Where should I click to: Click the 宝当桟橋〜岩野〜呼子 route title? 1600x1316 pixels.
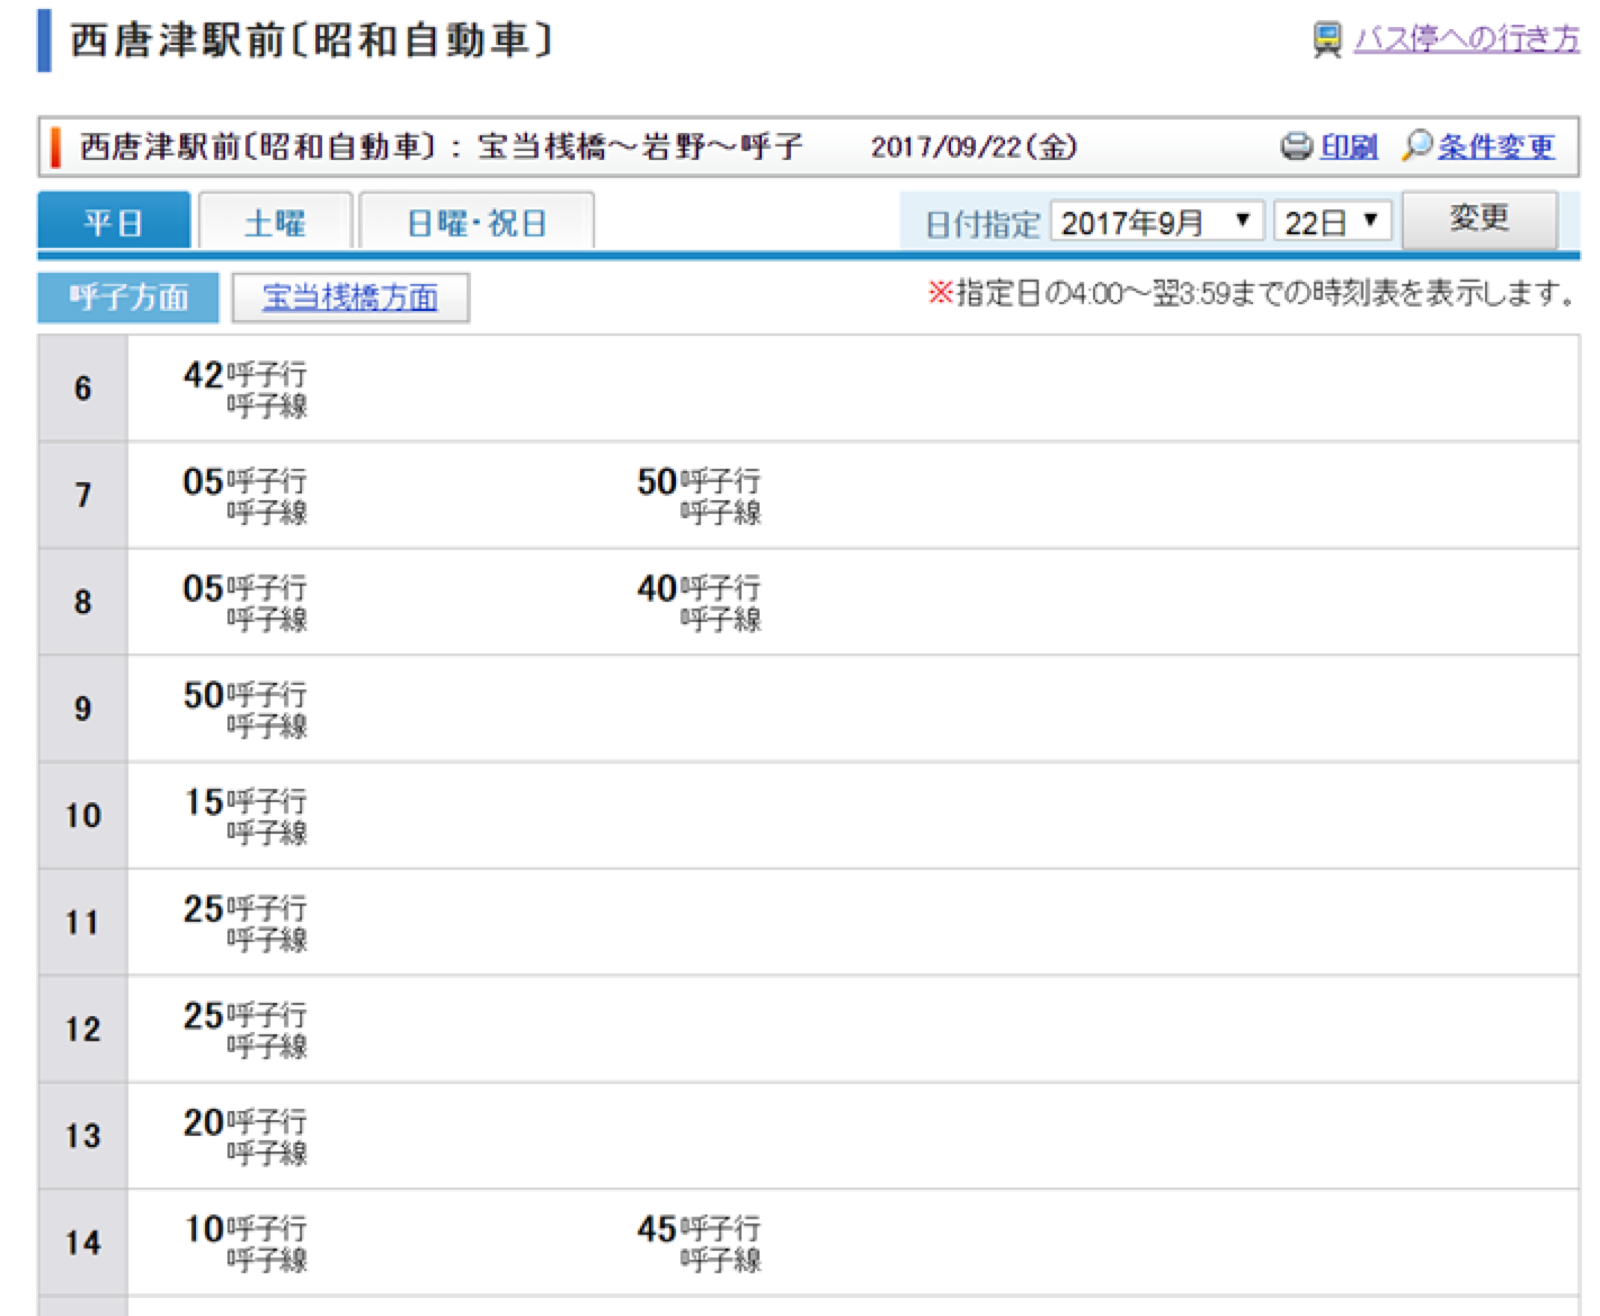[640, 147]
